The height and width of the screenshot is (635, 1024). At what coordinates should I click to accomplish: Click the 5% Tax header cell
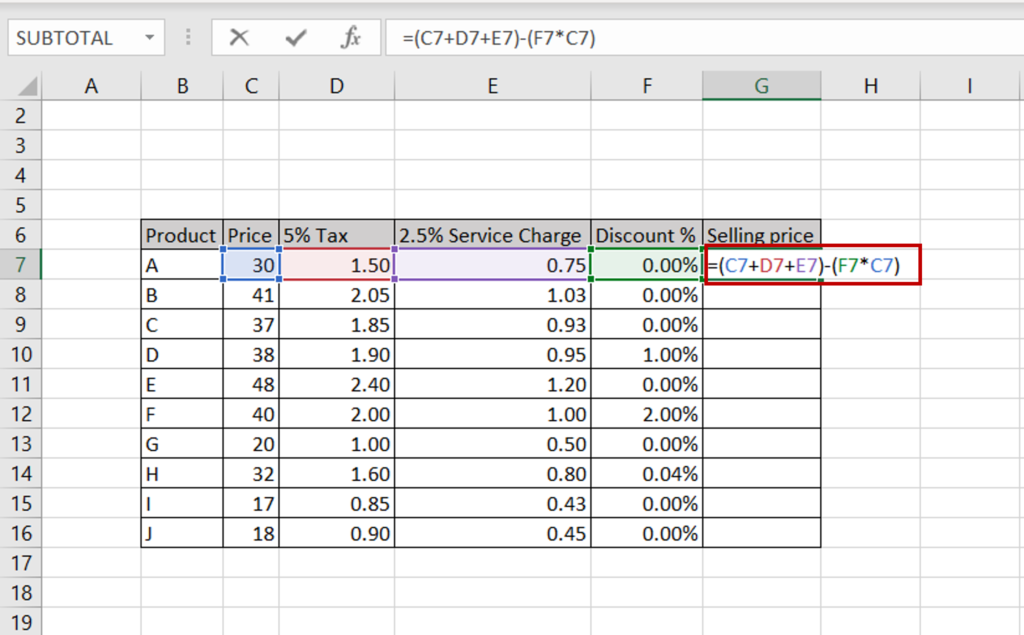[x=336, y=235]
